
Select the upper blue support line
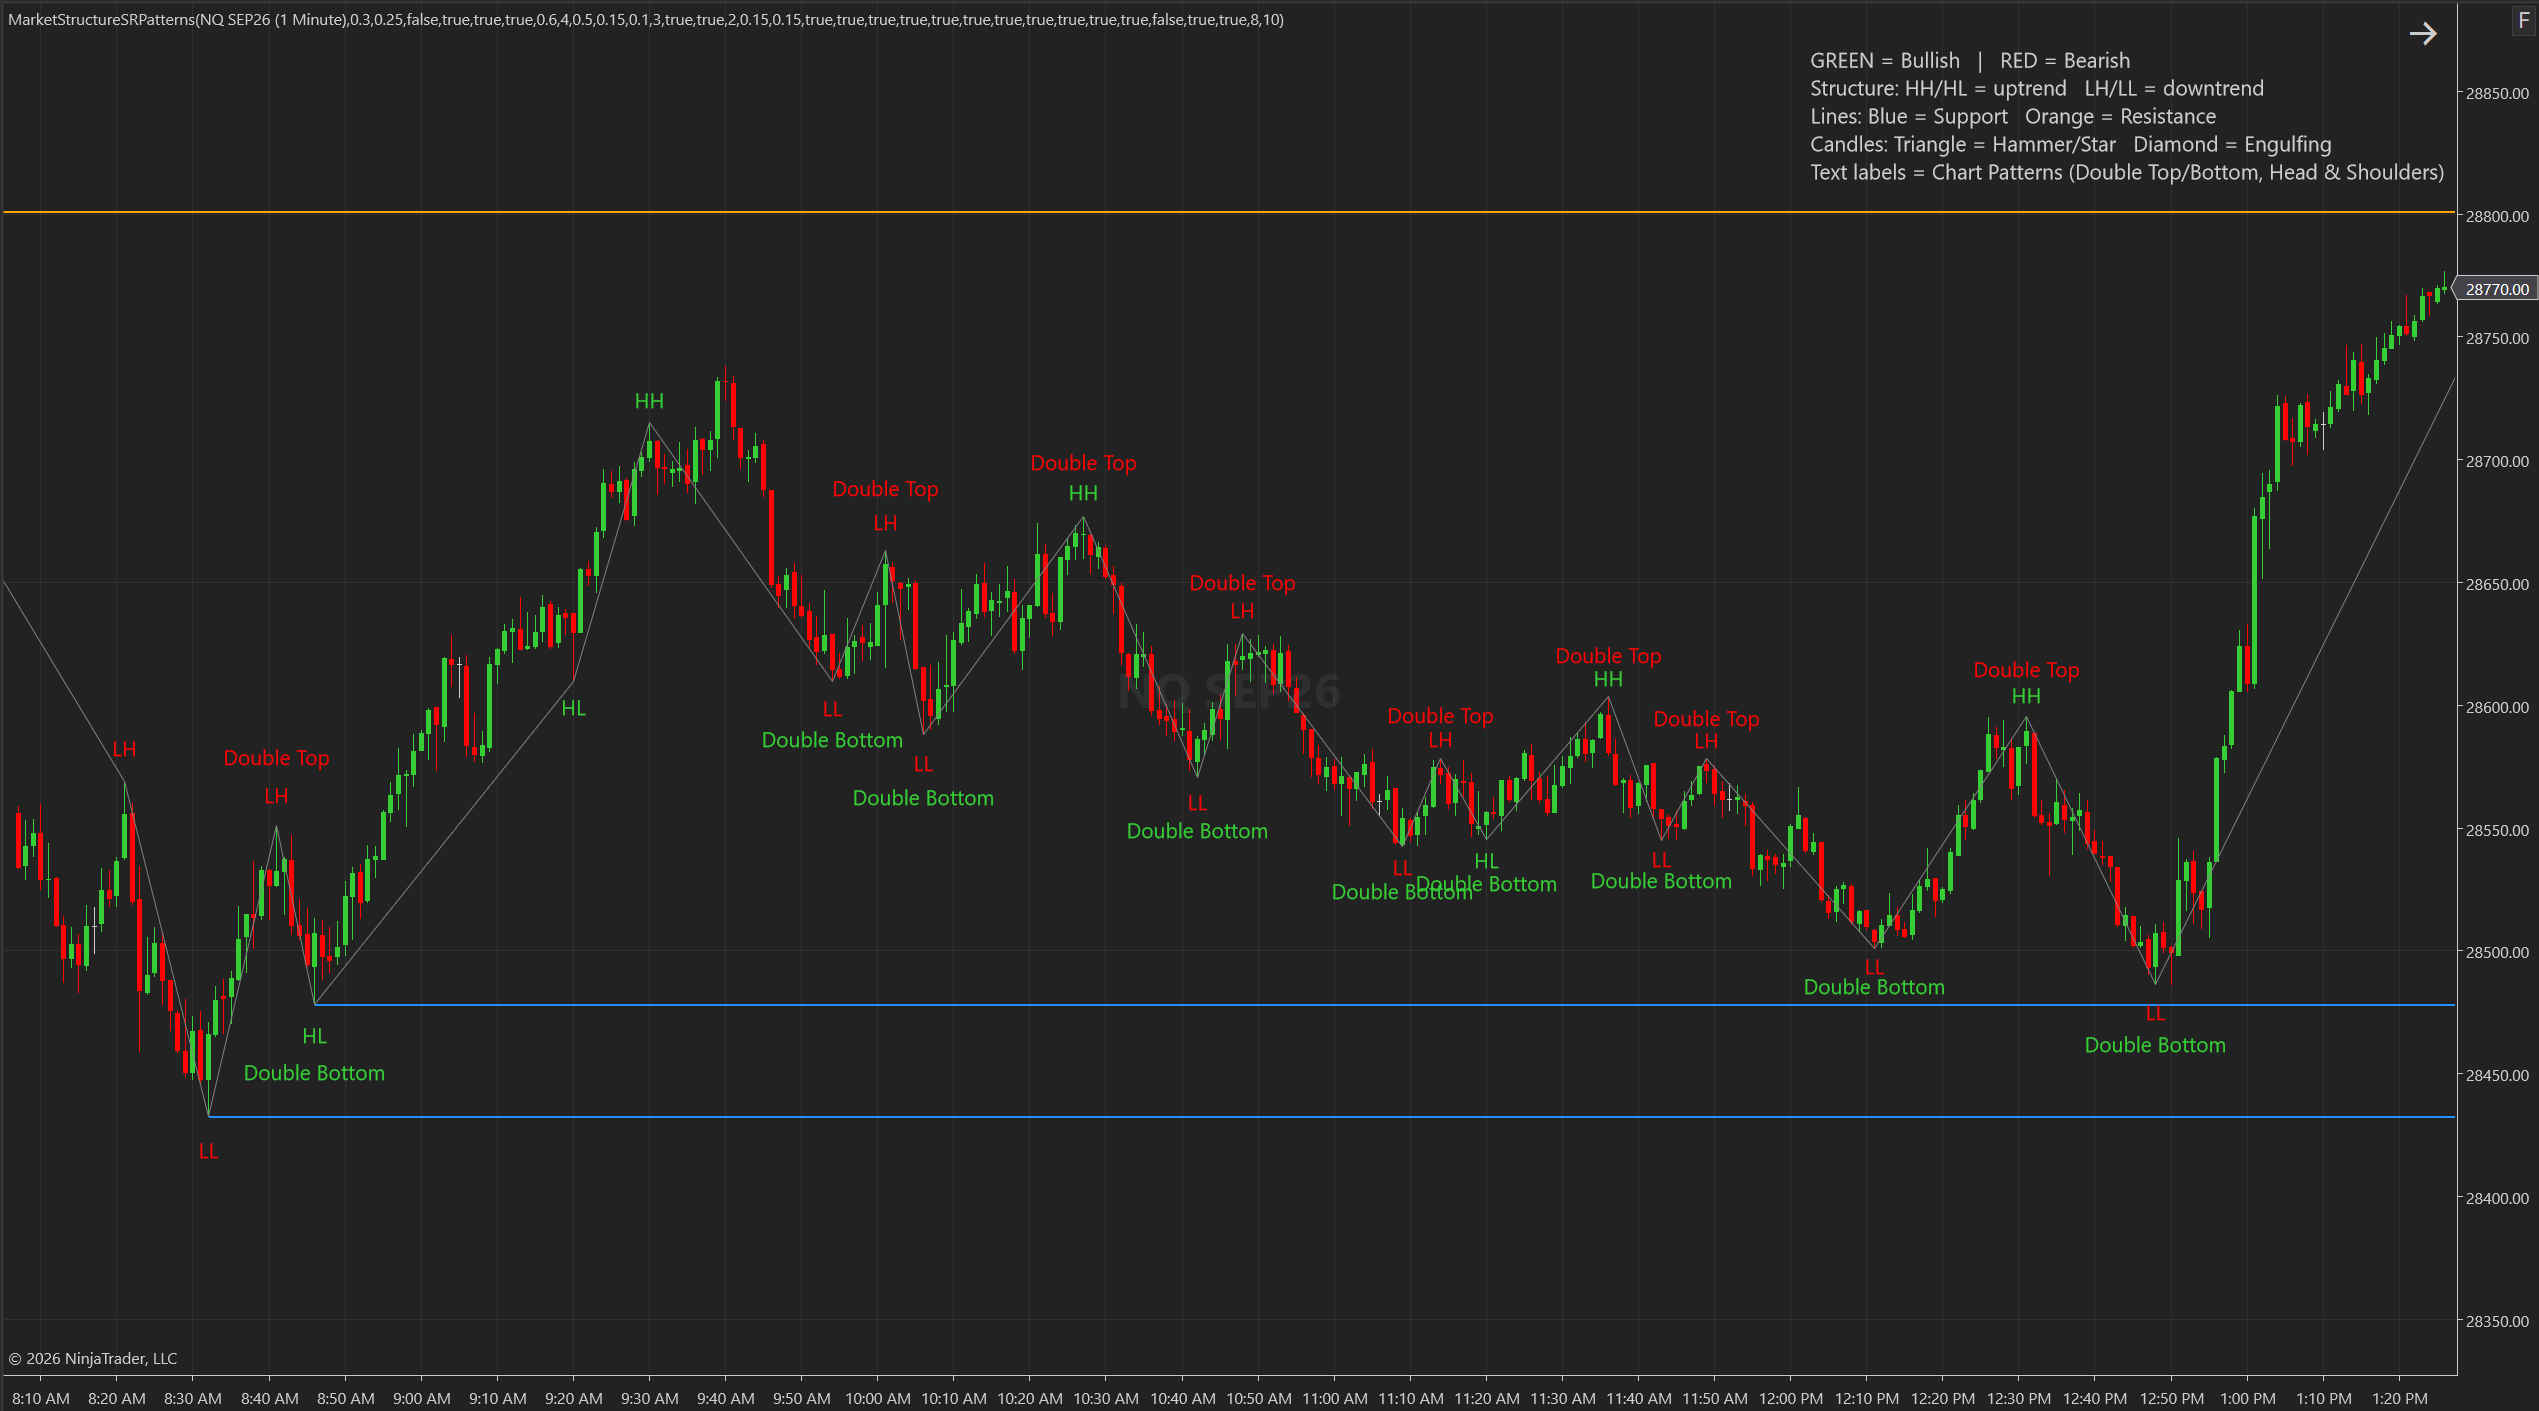(x=1384, y=1005)
